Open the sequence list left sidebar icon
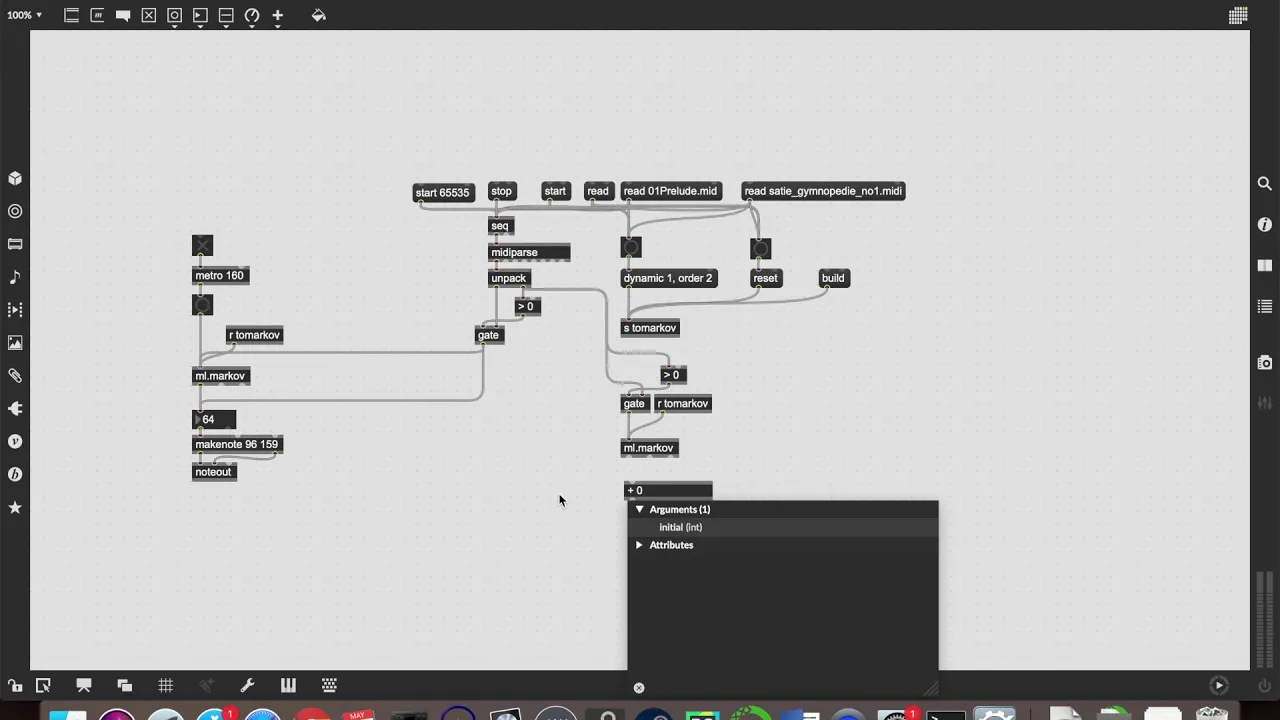Viewport: 1280px width, 720px height. [x=15, y=310]
